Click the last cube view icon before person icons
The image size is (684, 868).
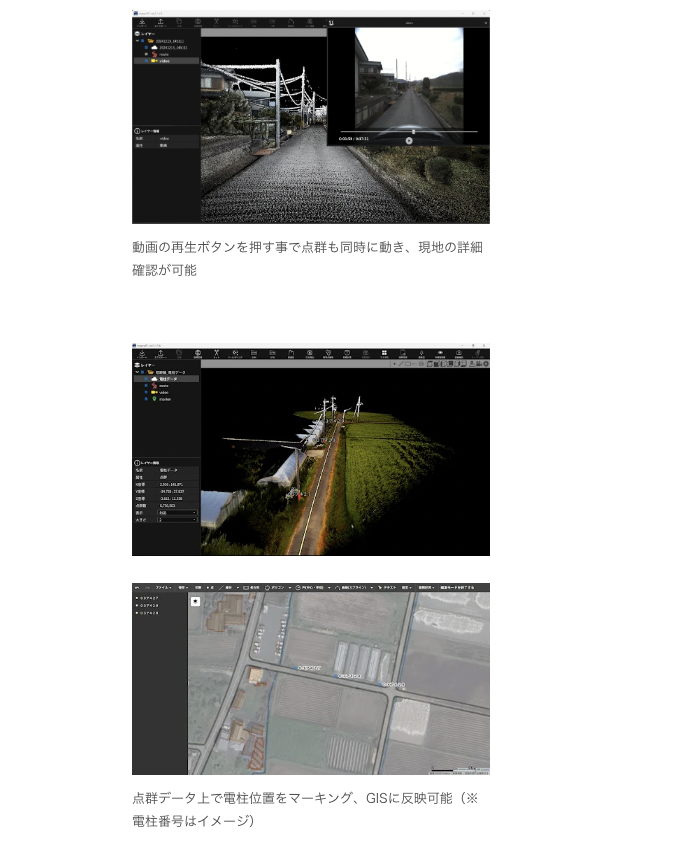click(x=464, y=364)
